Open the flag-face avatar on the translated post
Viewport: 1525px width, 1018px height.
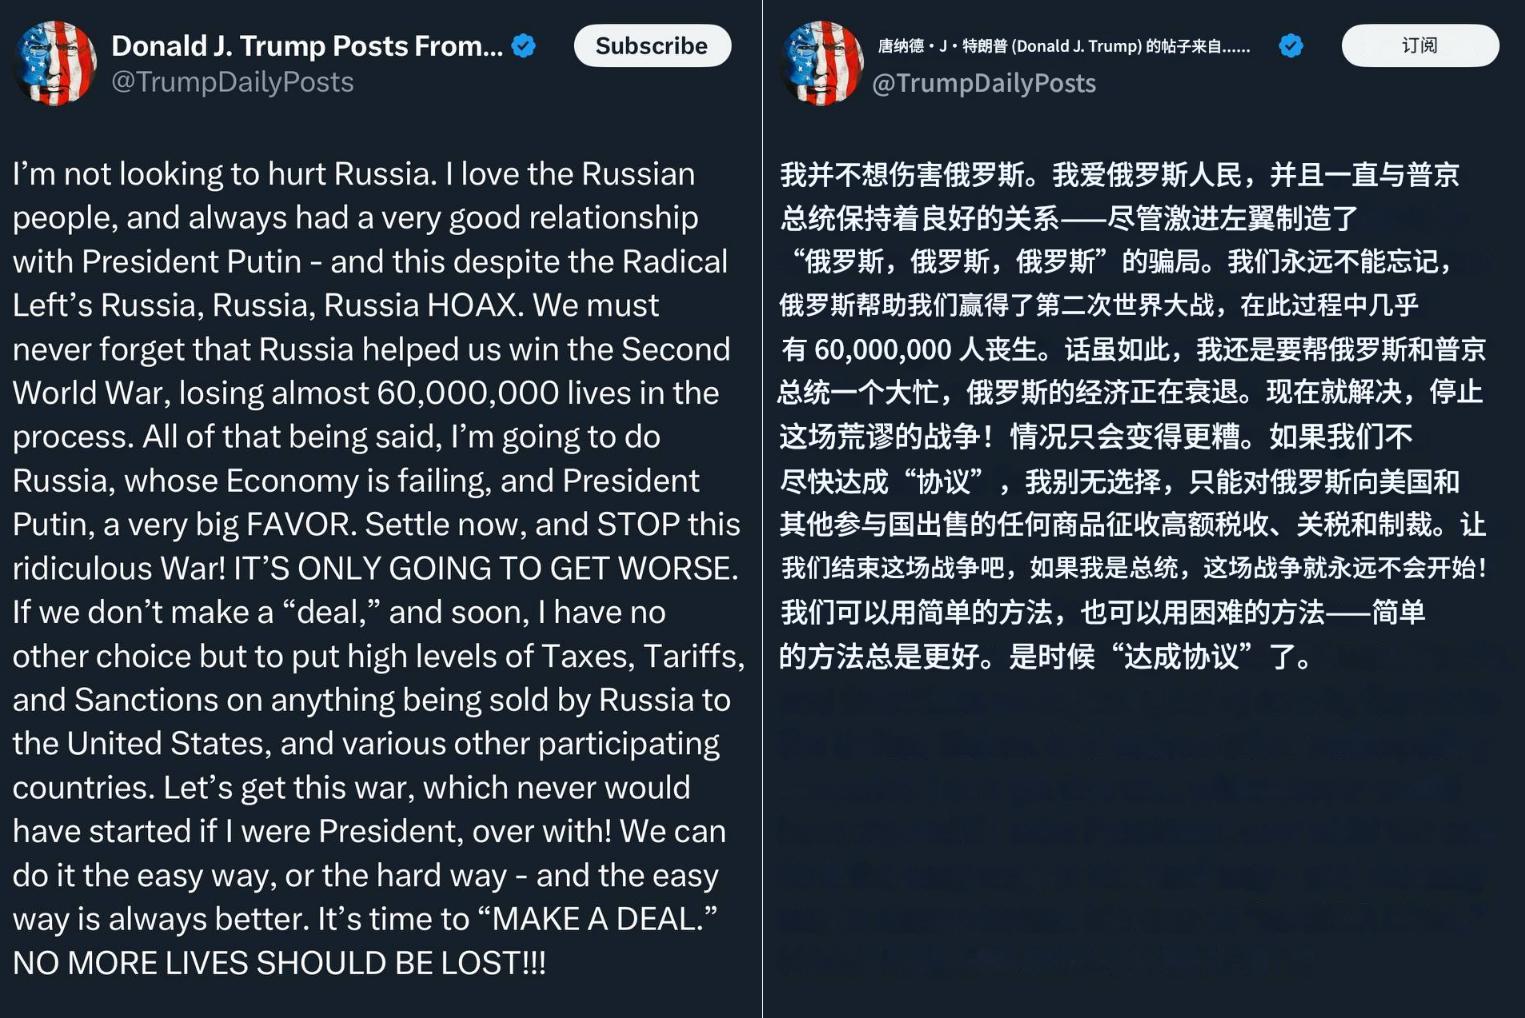tap(822, 62)
